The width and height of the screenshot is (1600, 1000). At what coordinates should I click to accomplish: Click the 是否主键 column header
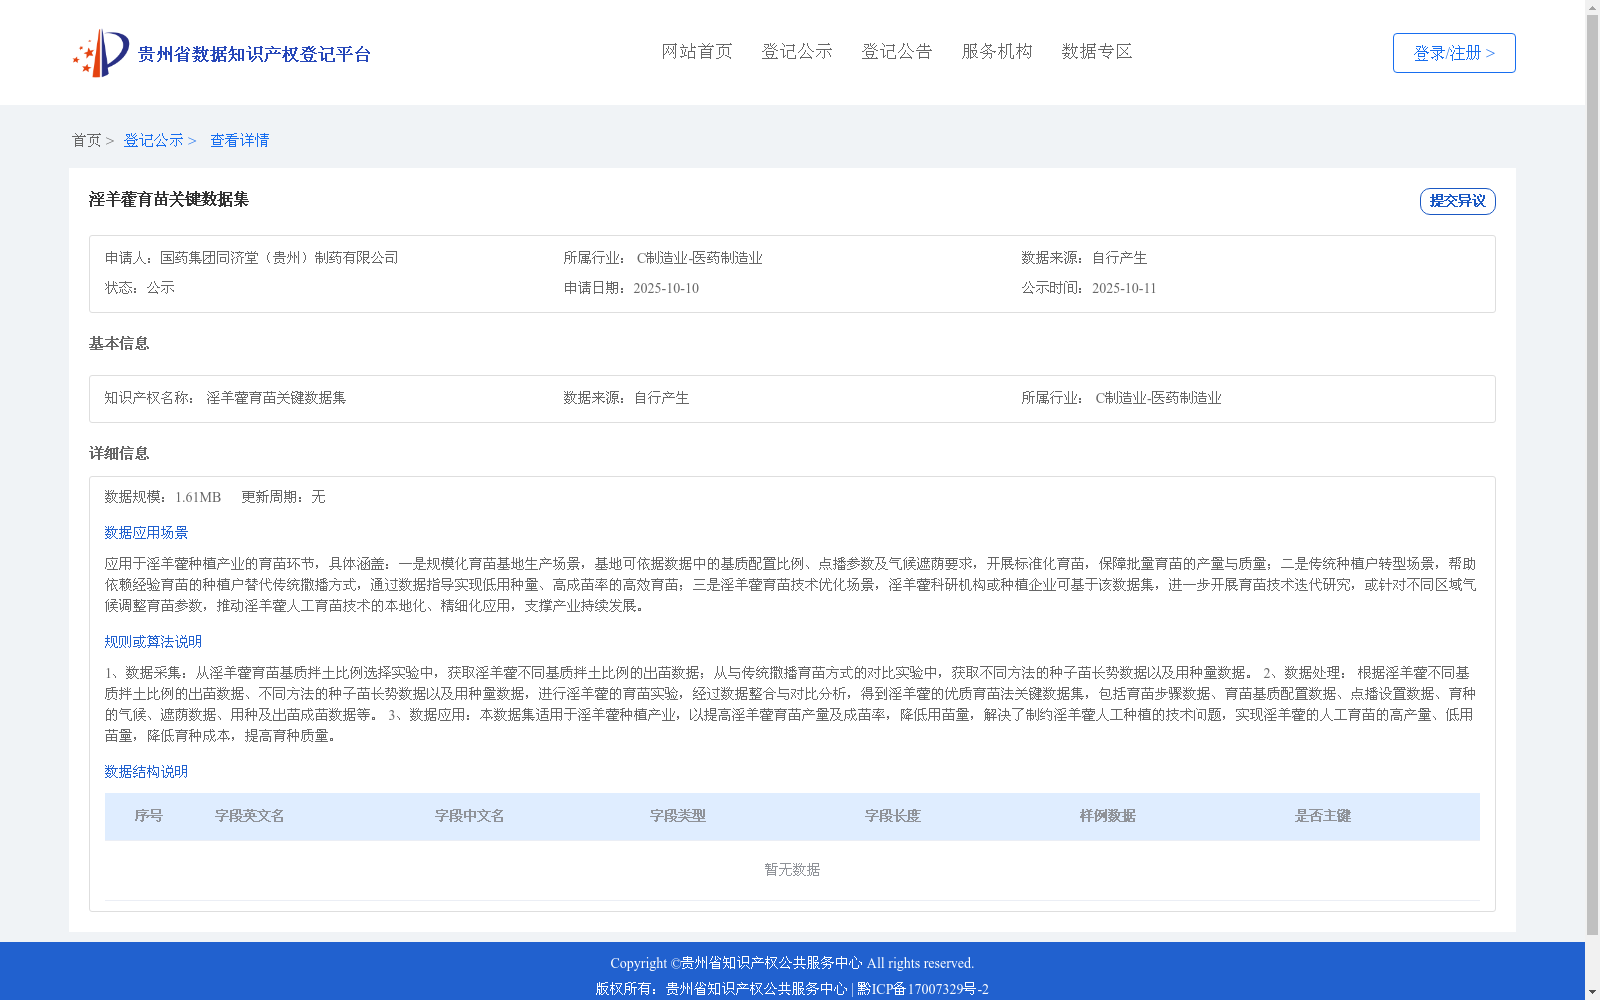click(x=1323, y=816)
